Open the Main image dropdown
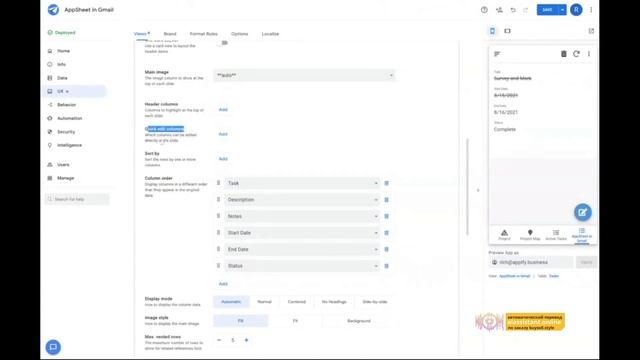Screen dimensions: 640x360 coord(304,76)
